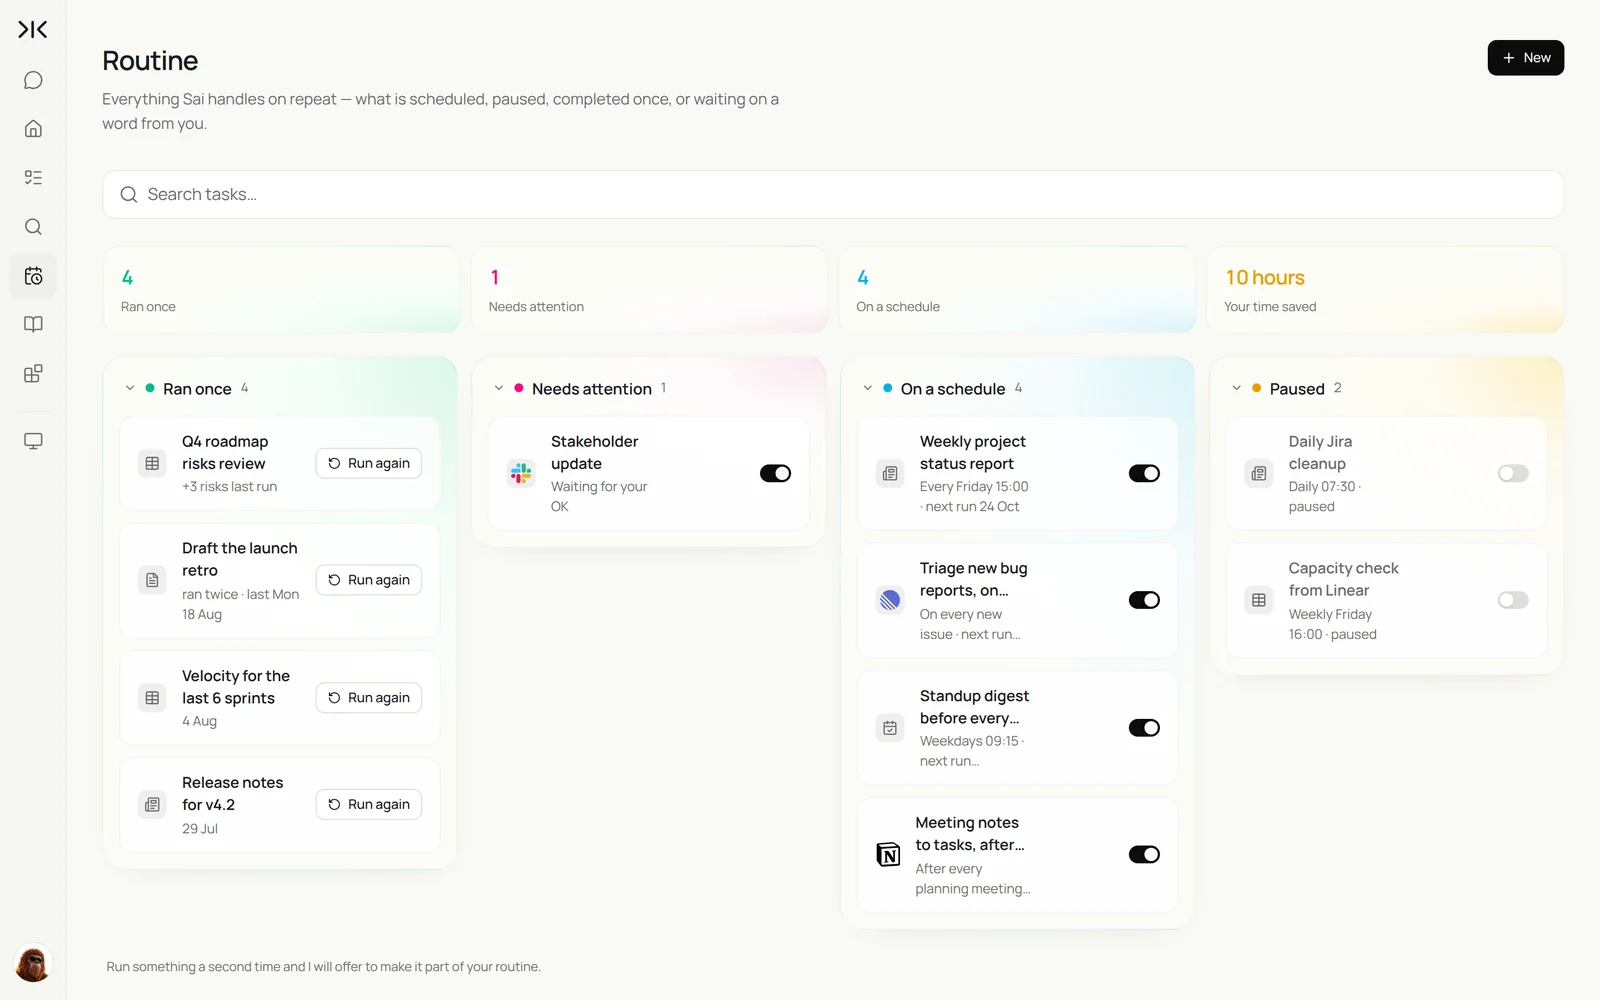Viewport: 1600px width, 1000px height.
Task: Run again Release notes for v4.2
Action: [x=369, y=805]
